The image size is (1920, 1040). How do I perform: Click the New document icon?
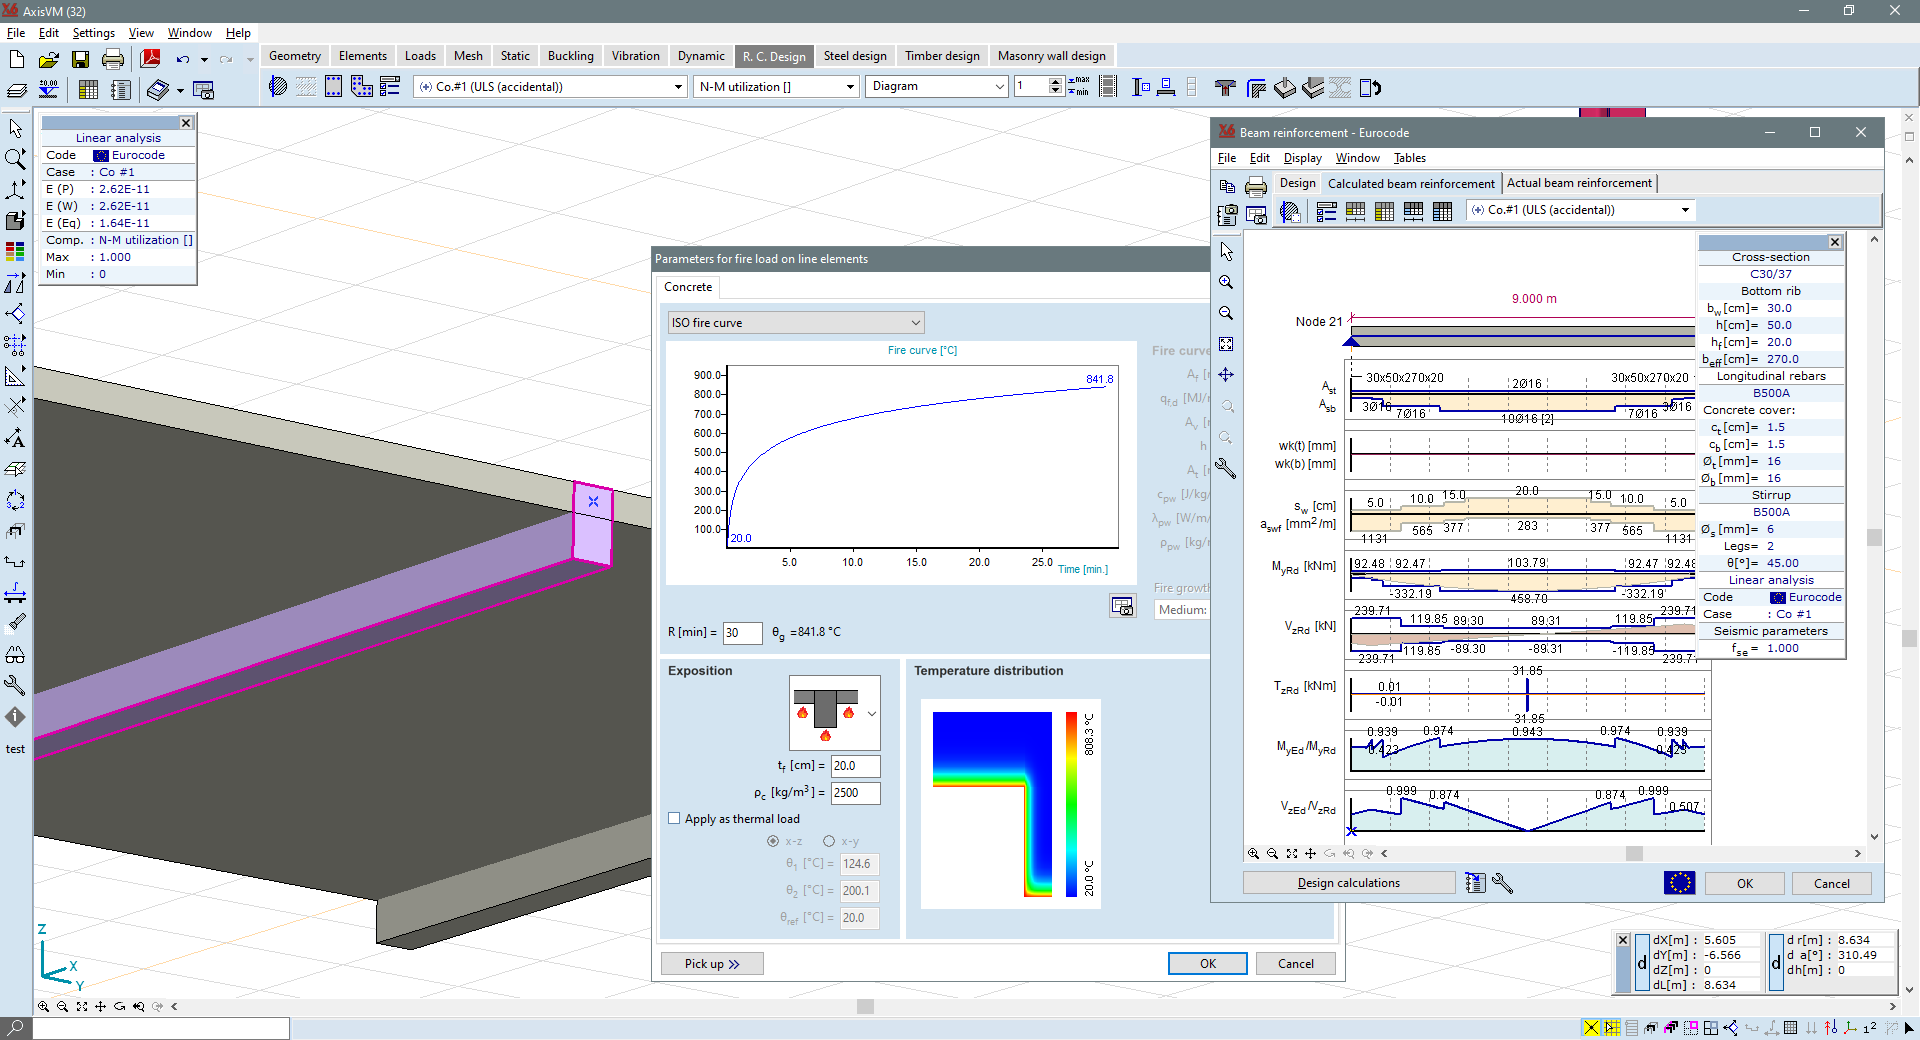16,60
